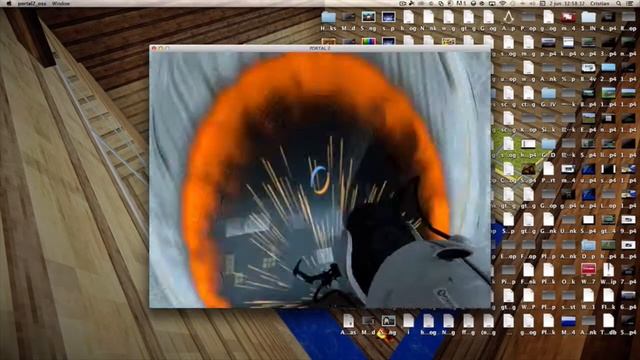Select the Si..k desktop file
Screen dimensions: 640x360
pyautogui.click(x=548, y=122)
